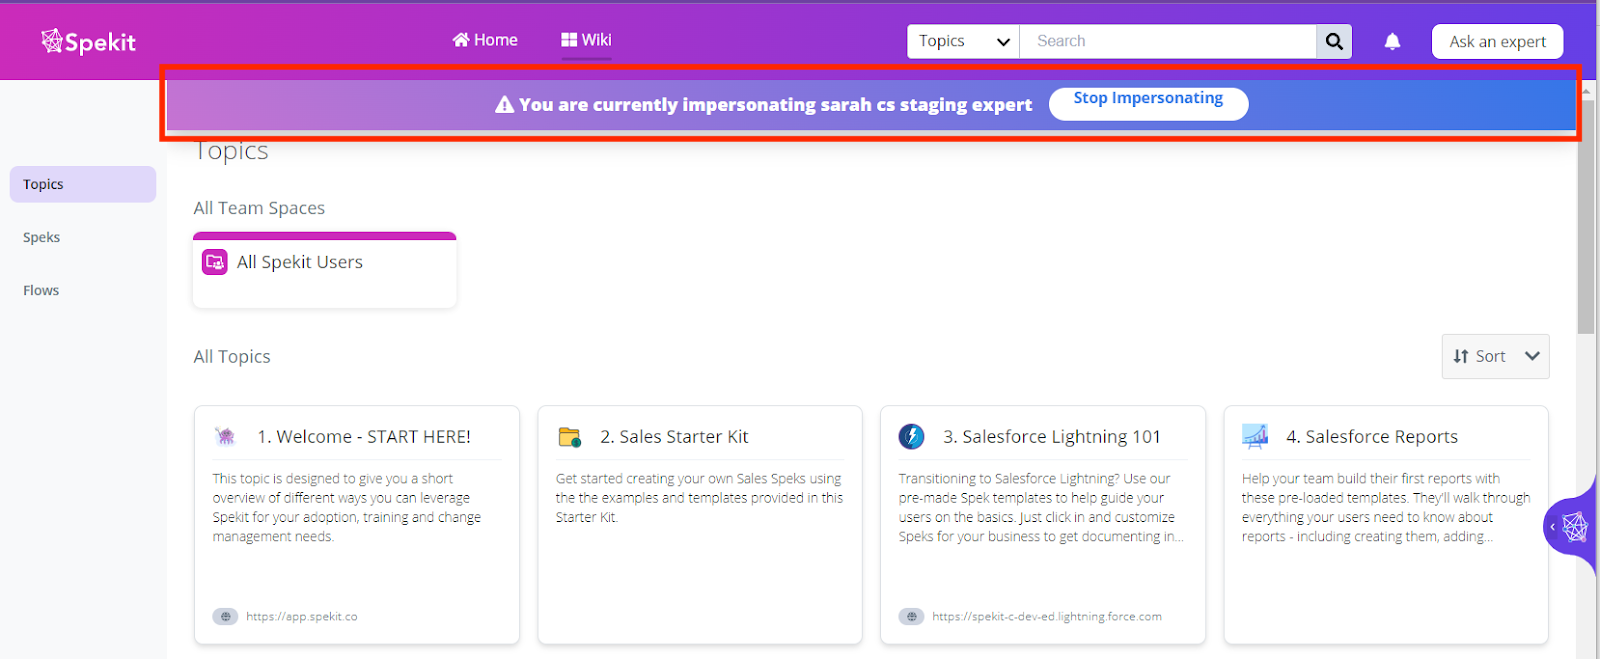Click the Salesforce Lightning bolt icon
Screen dimensions: 1600x659
click(x=912, y=436)
